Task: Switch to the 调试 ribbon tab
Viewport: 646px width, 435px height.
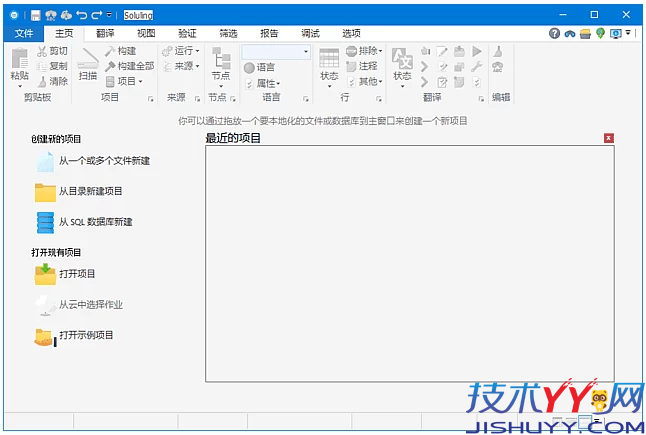Action: point(310,33)
